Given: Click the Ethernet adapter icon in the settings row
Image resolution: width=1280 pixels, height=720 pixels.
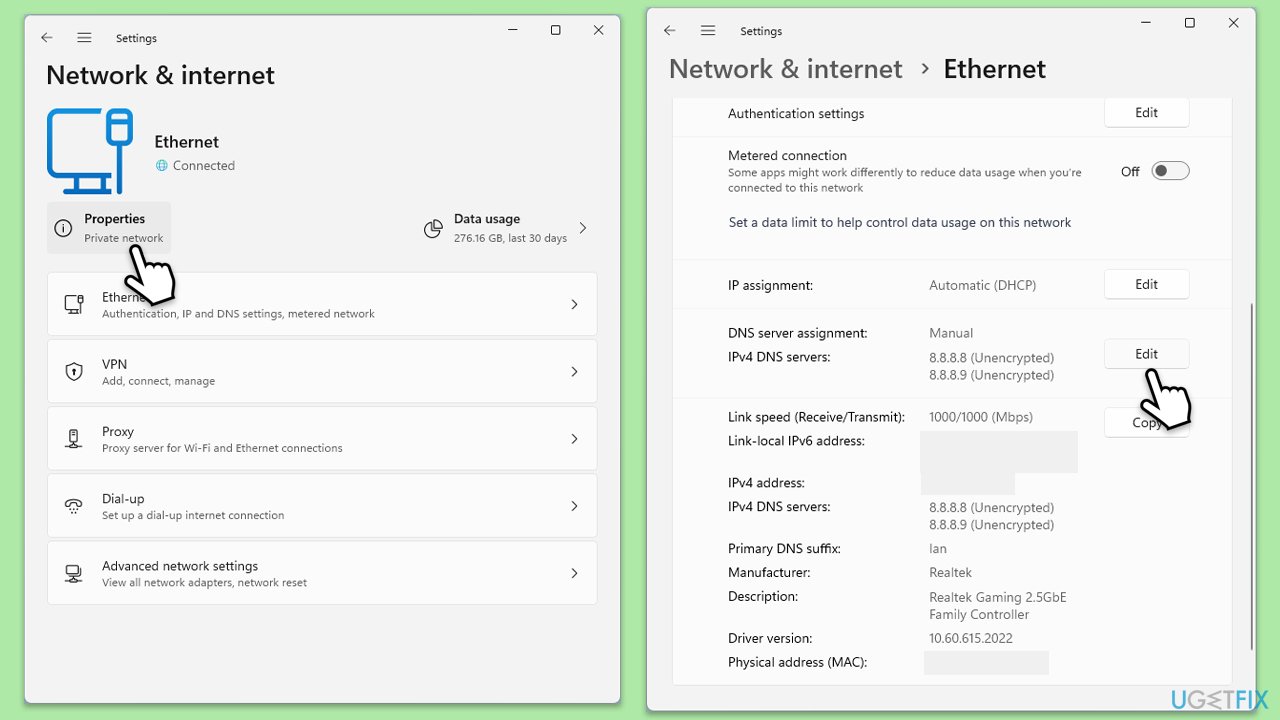Looking at the screenshot, I should click(x=73, y=304).
